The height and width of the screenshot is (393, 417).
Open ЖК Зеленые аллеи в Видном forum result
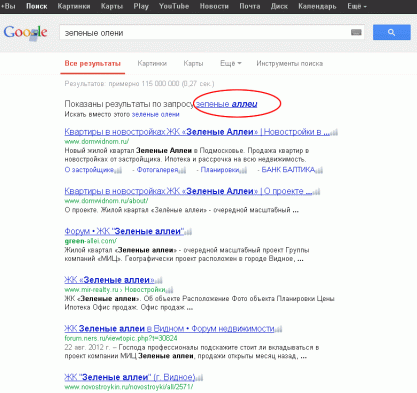pyautogui.click(x=169, y=329)
